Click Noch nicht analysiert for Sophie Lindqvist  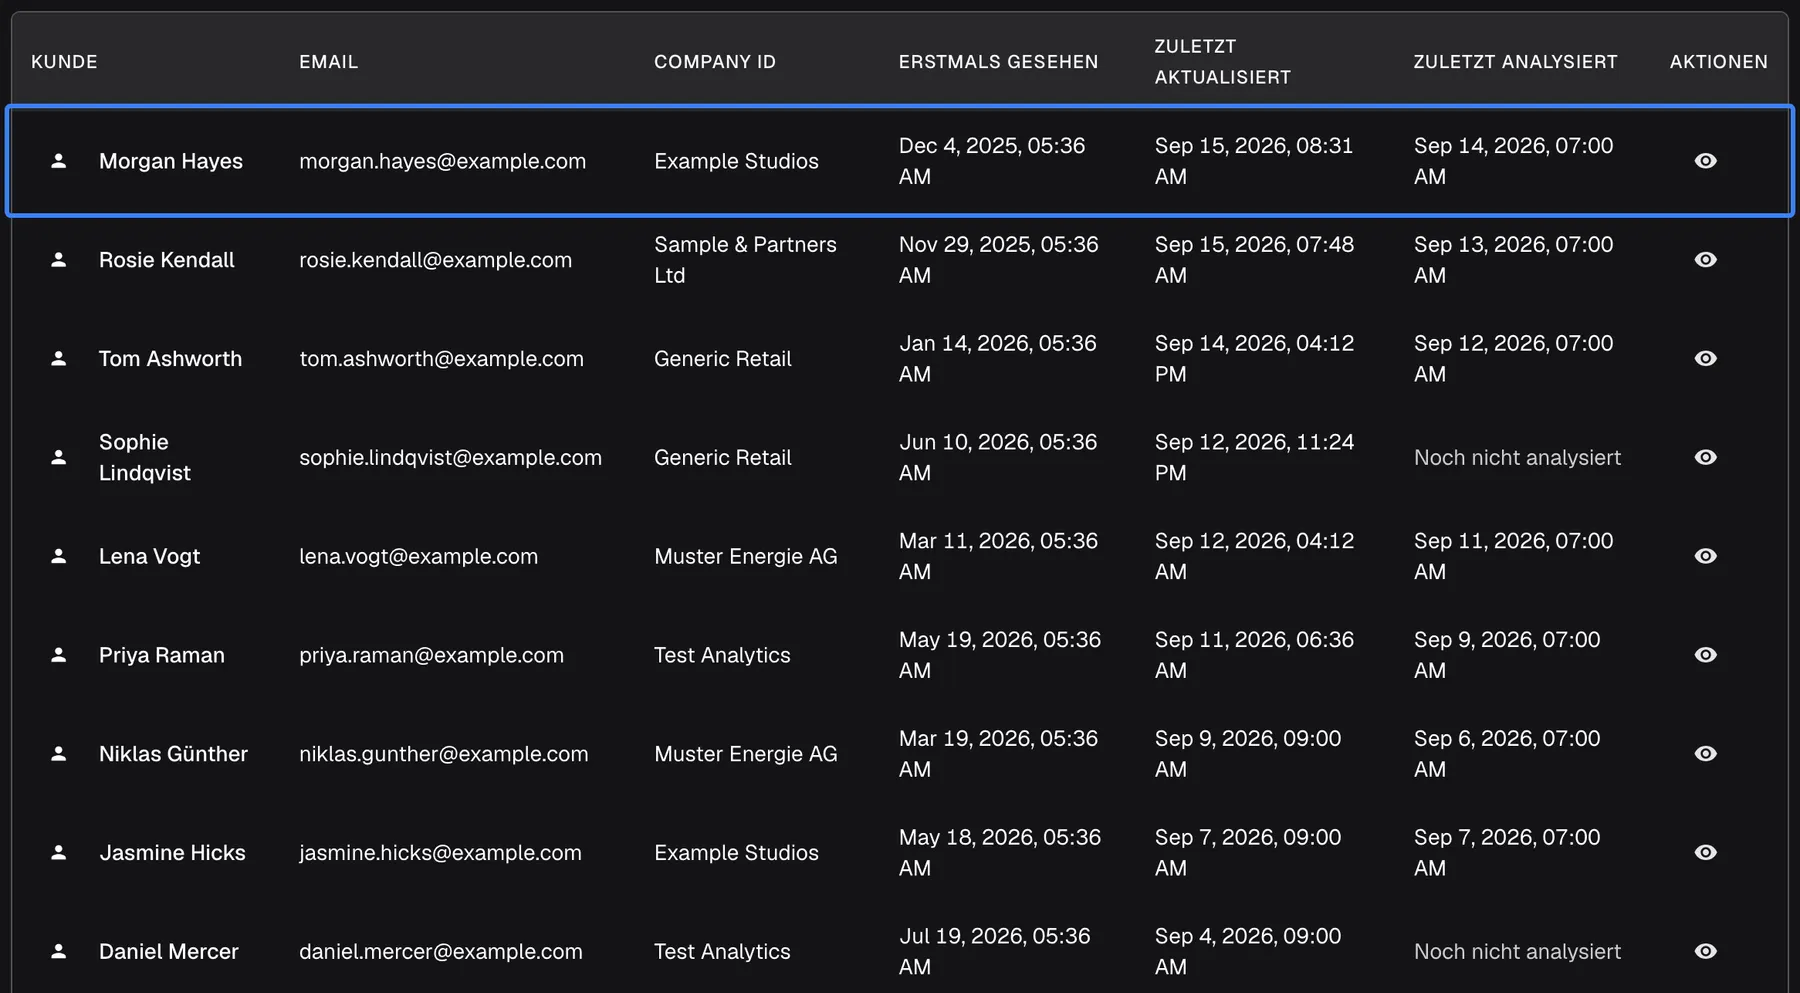coord(1517,458)
